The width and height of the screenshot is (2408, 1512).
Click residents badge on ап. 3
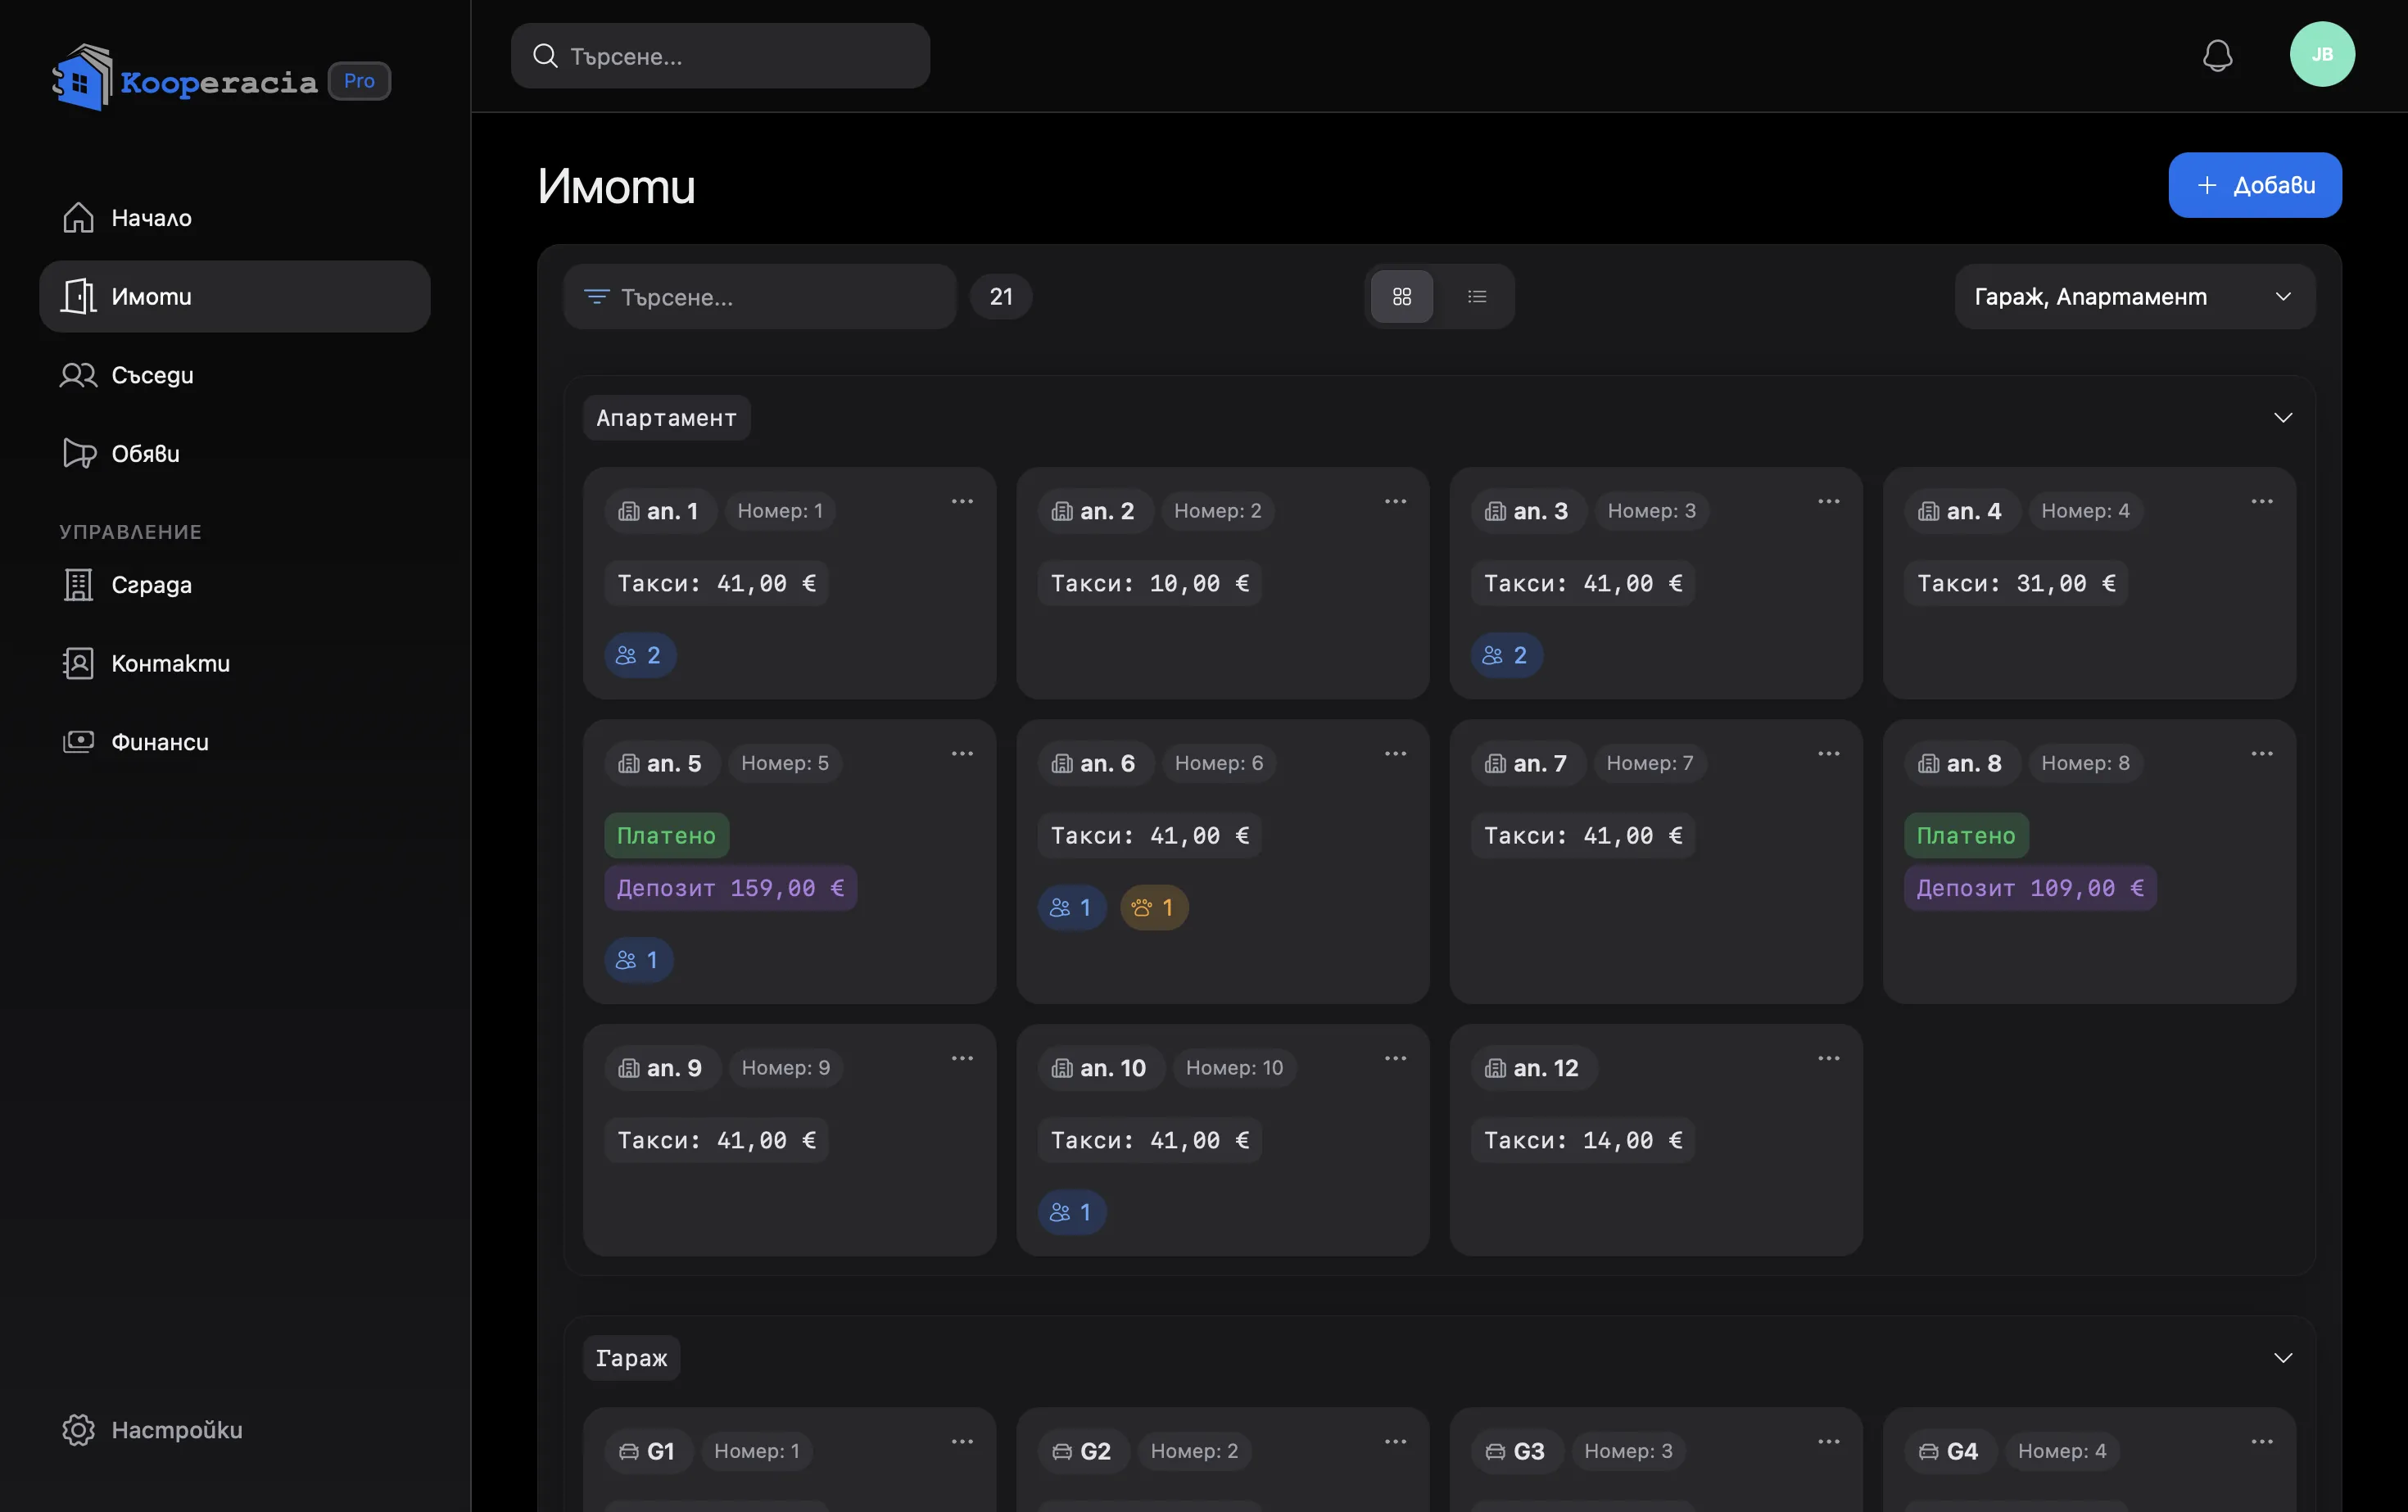[x=1507, y=655]
